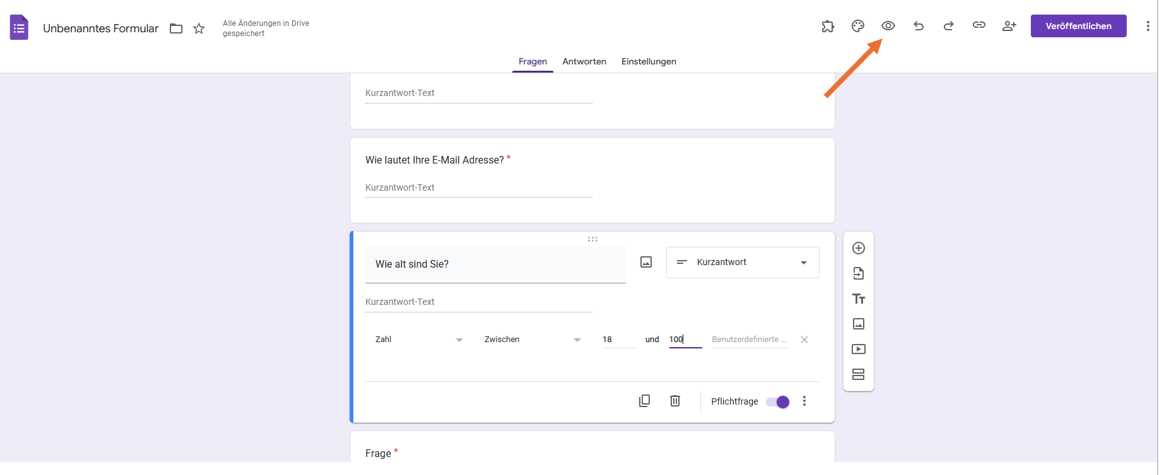Image resolution: width=1159 pixels, height=475 pixels.
Task: Click the custom error text field
Action: (749, 340)
